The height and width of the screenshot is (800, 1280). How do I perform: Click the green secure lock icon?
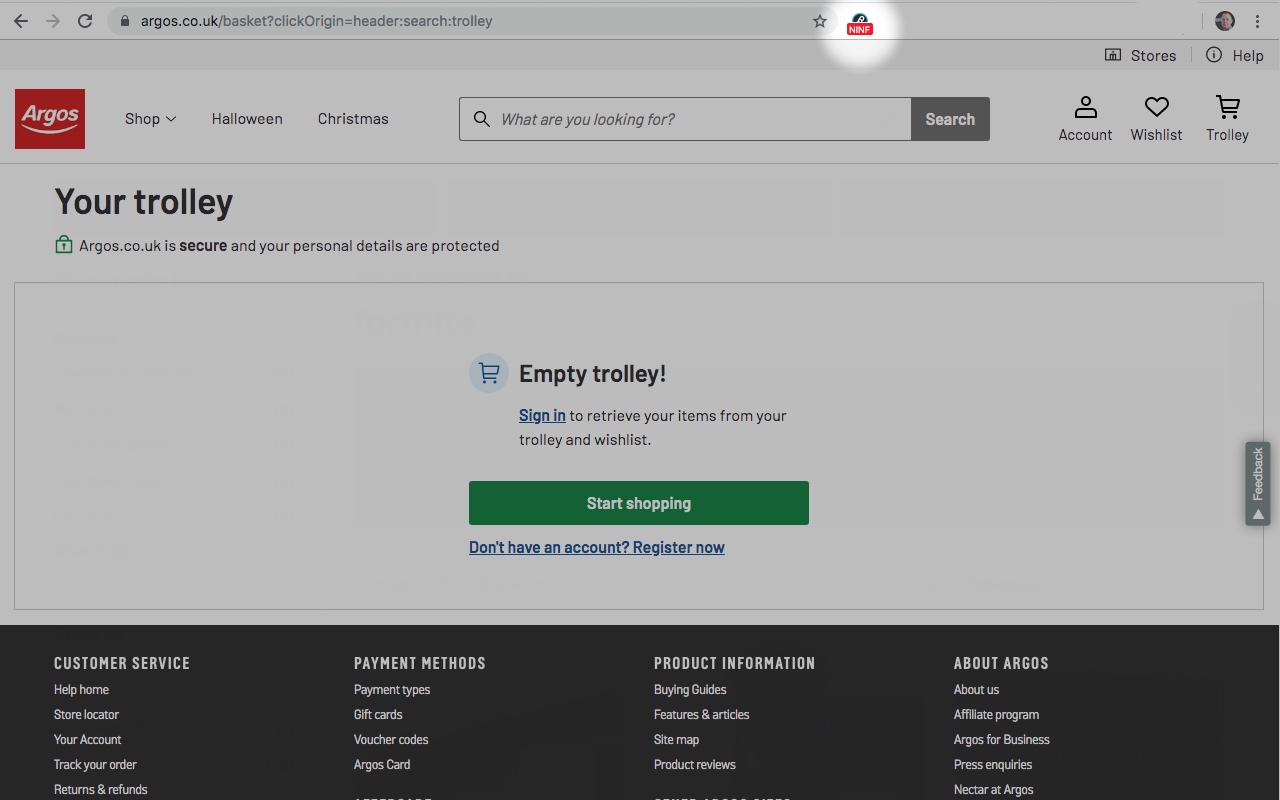point(64,244)
